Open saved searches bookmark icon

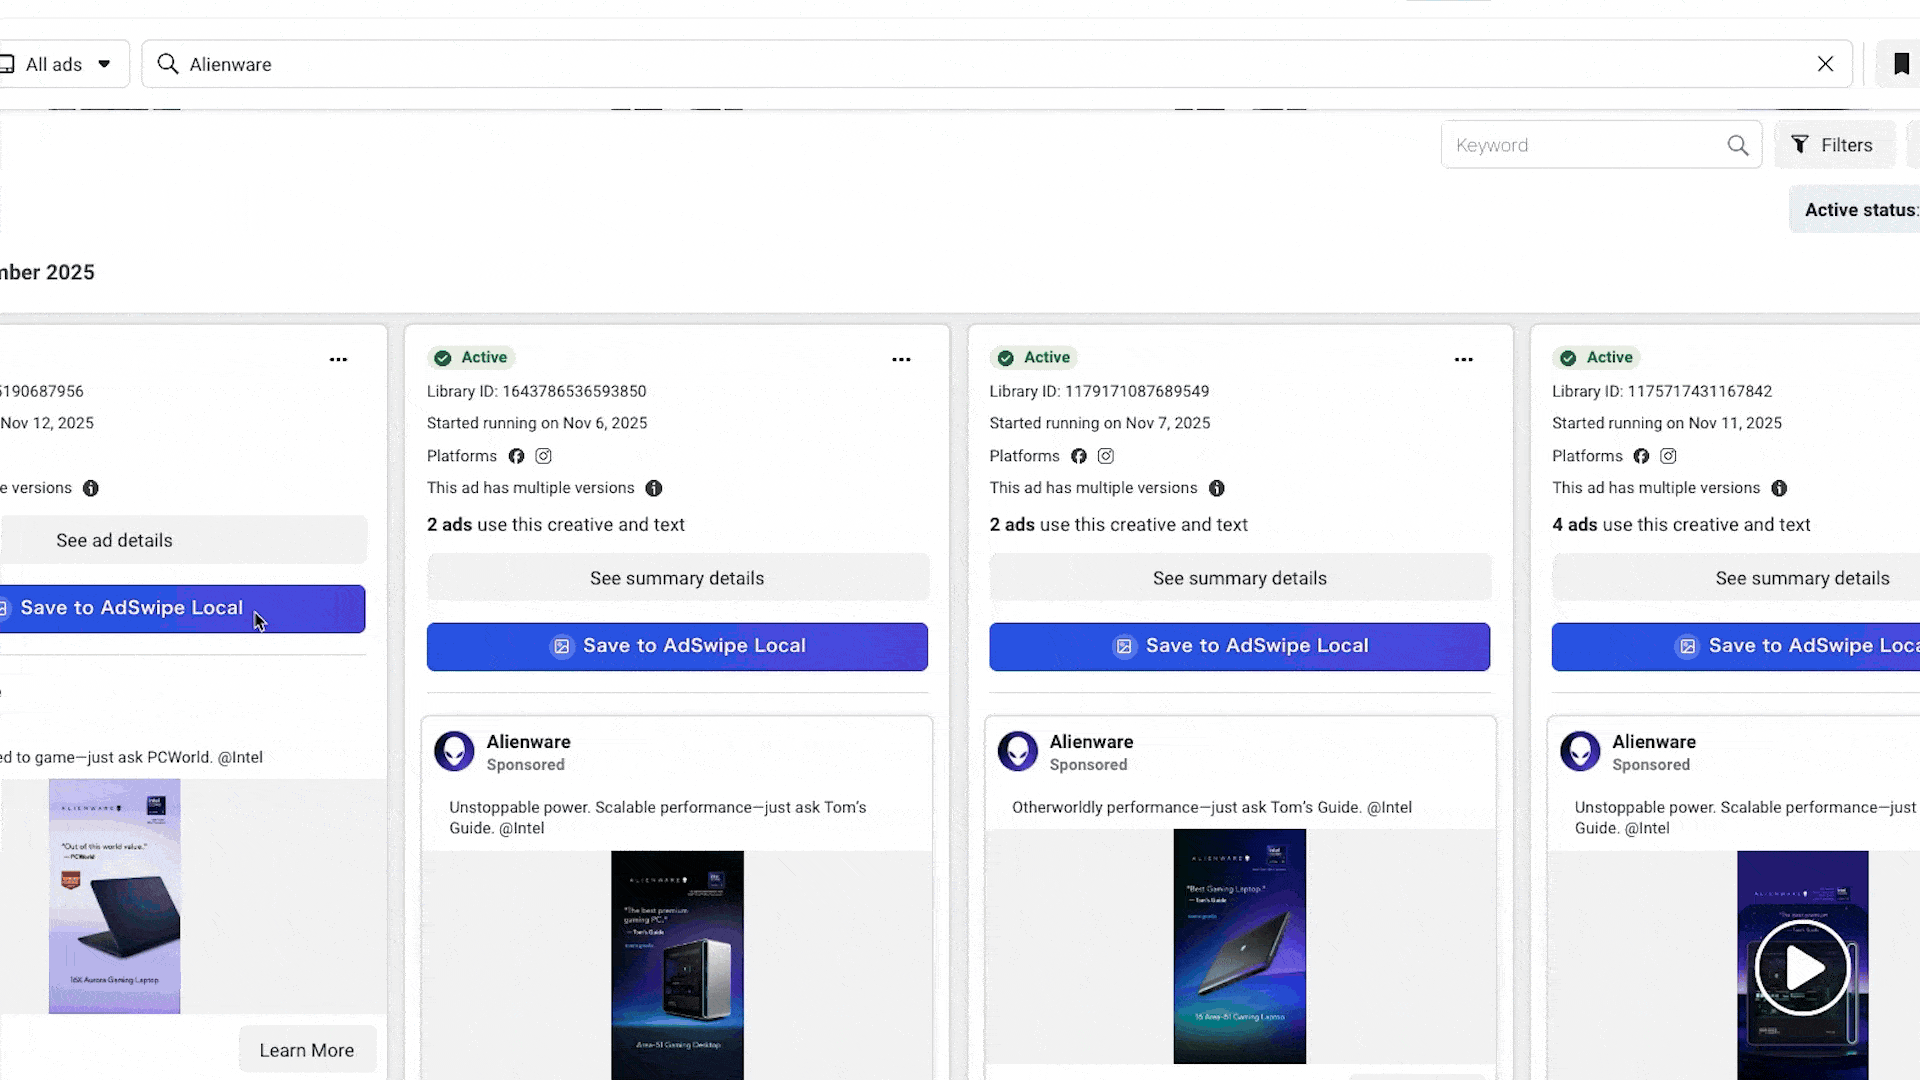tap(1900, 64)
